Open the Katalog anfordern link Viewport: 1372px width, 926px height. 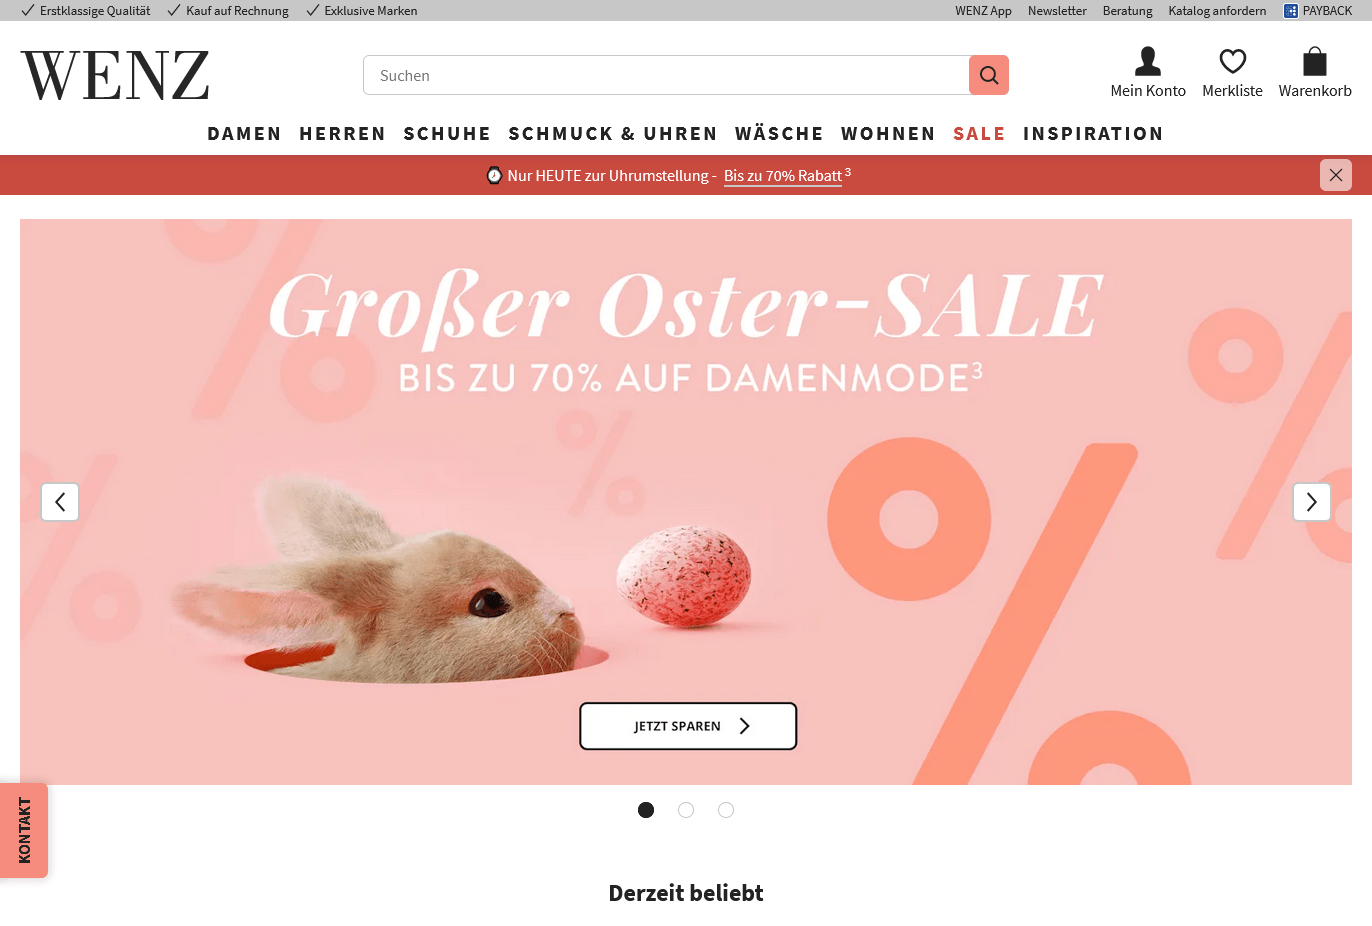(1217, 11)
